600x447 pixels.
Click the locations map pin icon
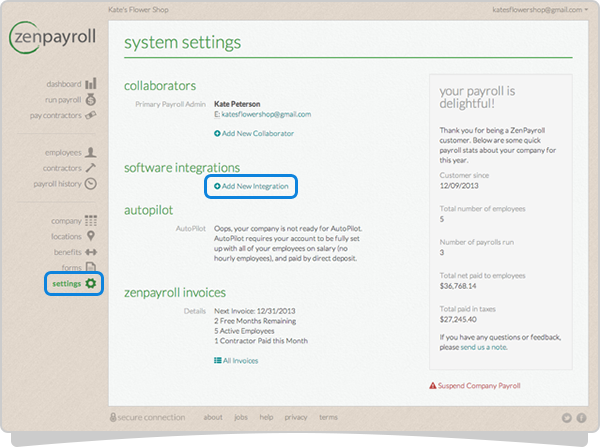click(x=91, y=236)
